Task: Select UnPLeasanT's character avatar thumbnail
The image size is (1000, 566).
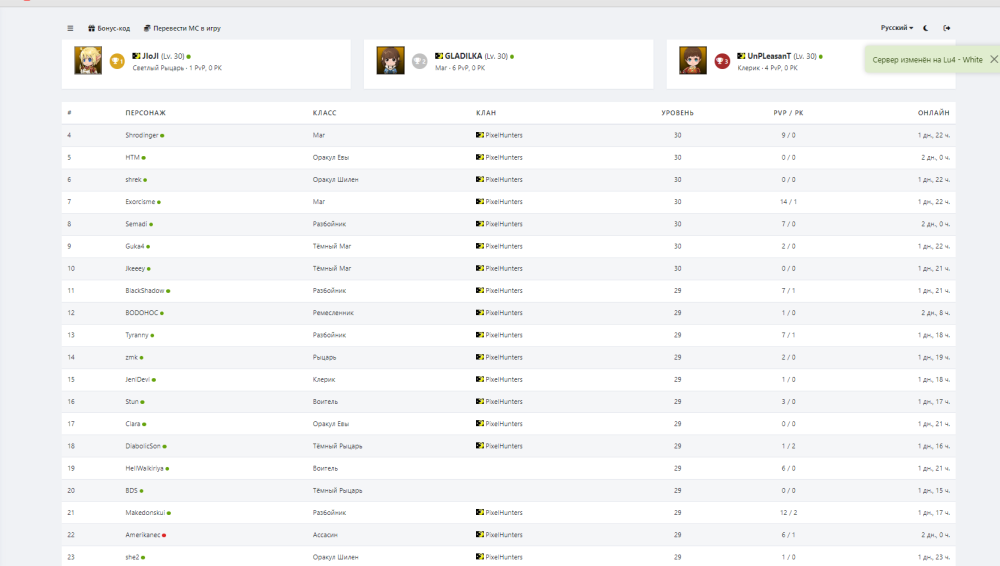Action: point(692,61)
